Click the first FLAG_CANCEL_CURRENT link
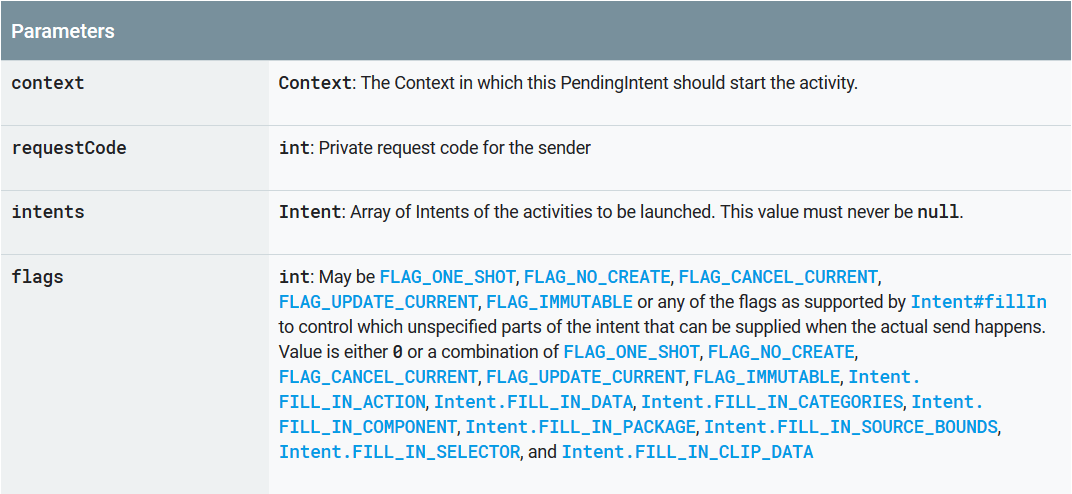The width and height of the screenshot is (1072, 494). (779, 276)
